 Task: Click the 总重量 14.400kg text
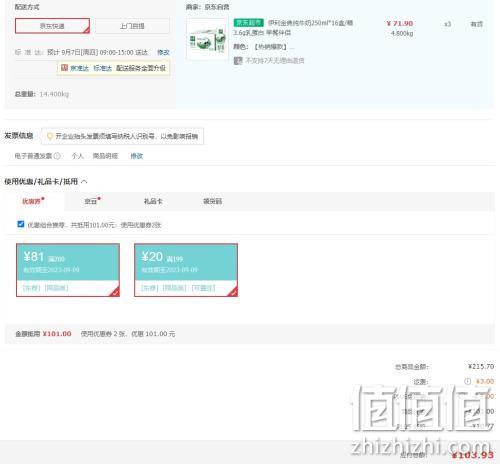42,94
